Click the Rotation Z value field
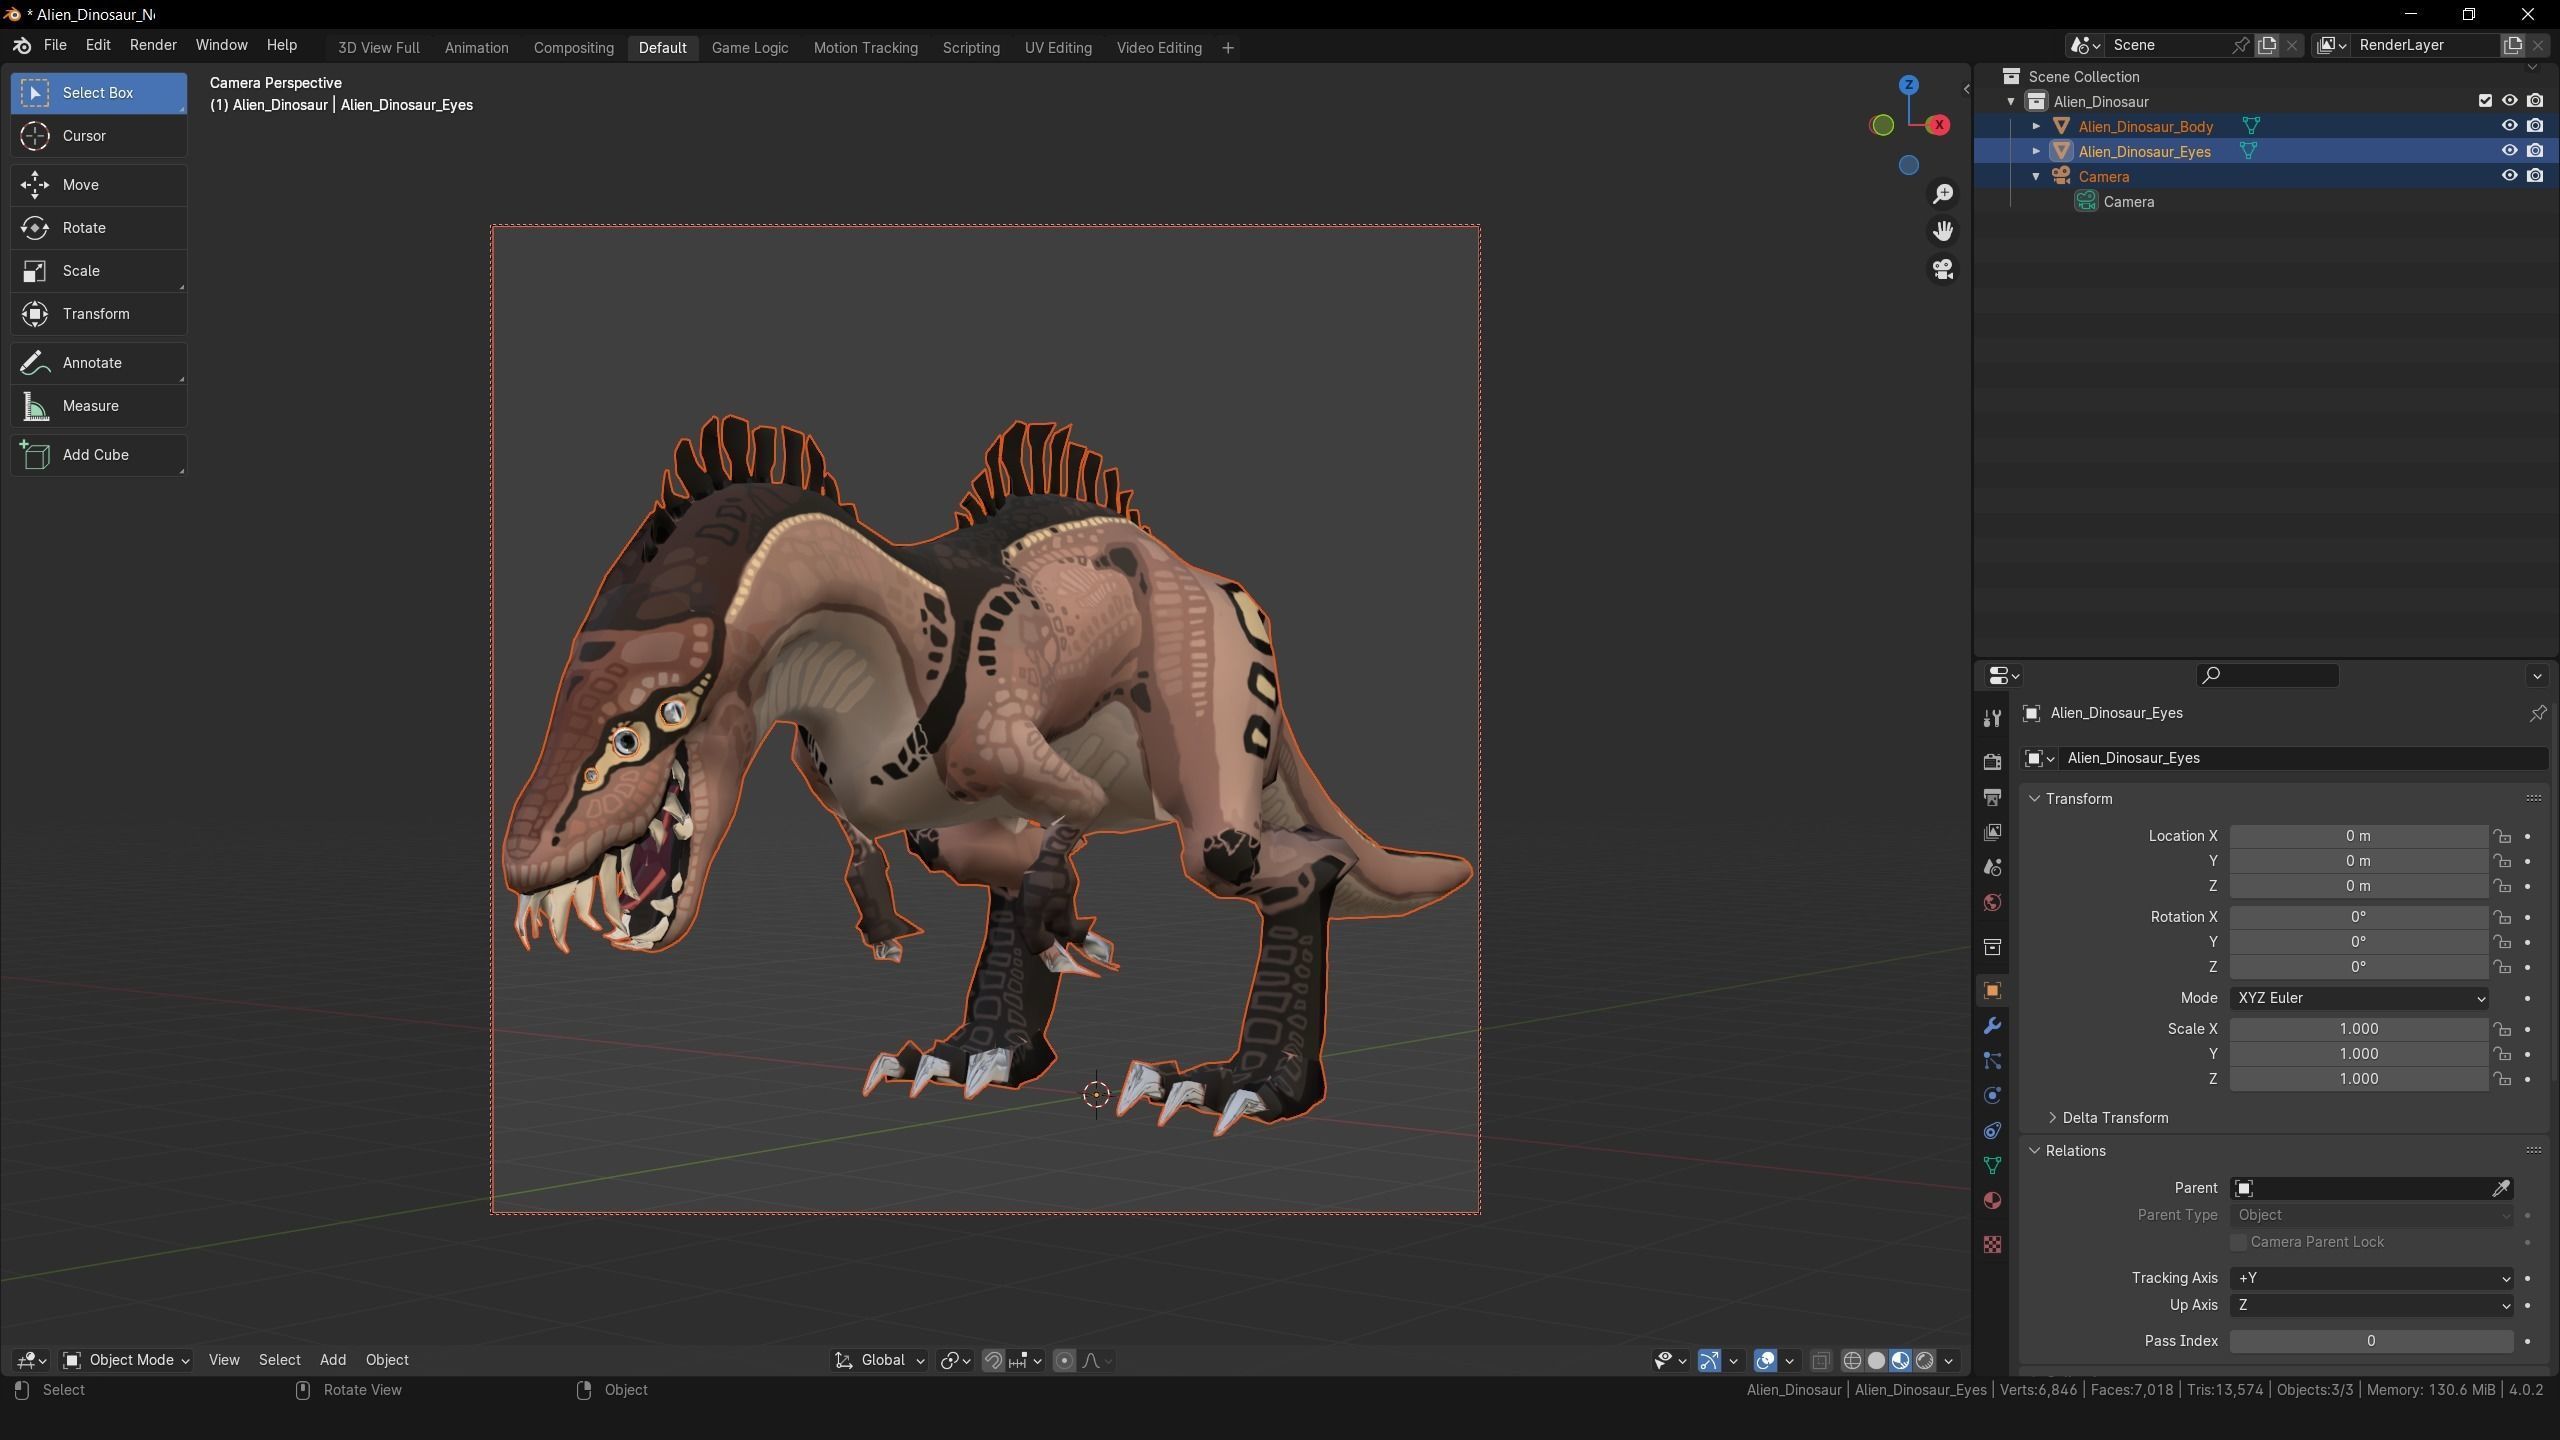This screenshot has width=2560, height=1440. [2359, 967]
